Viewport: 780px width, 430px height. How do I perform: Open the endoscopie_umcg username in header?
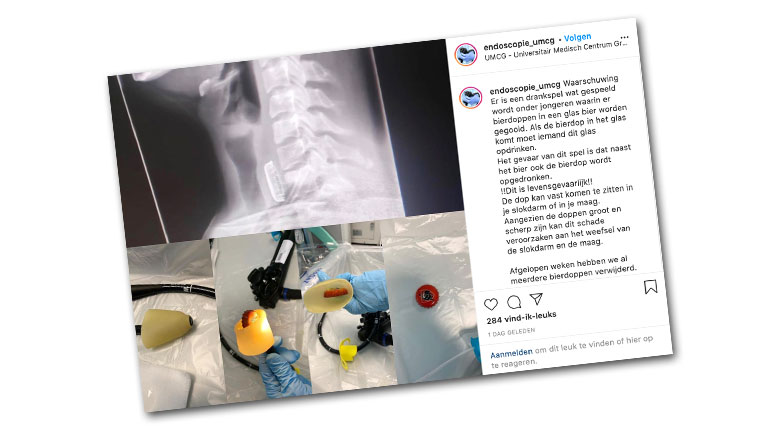[519, 44]
